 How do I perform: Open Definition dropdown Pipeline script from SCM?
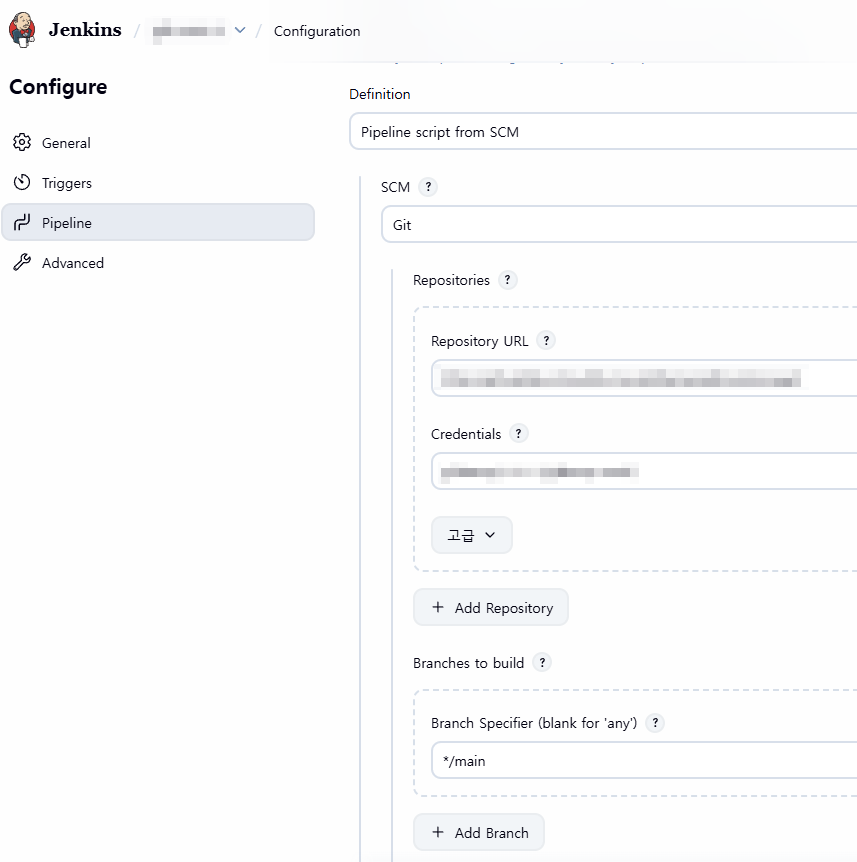tap(603, 131)
